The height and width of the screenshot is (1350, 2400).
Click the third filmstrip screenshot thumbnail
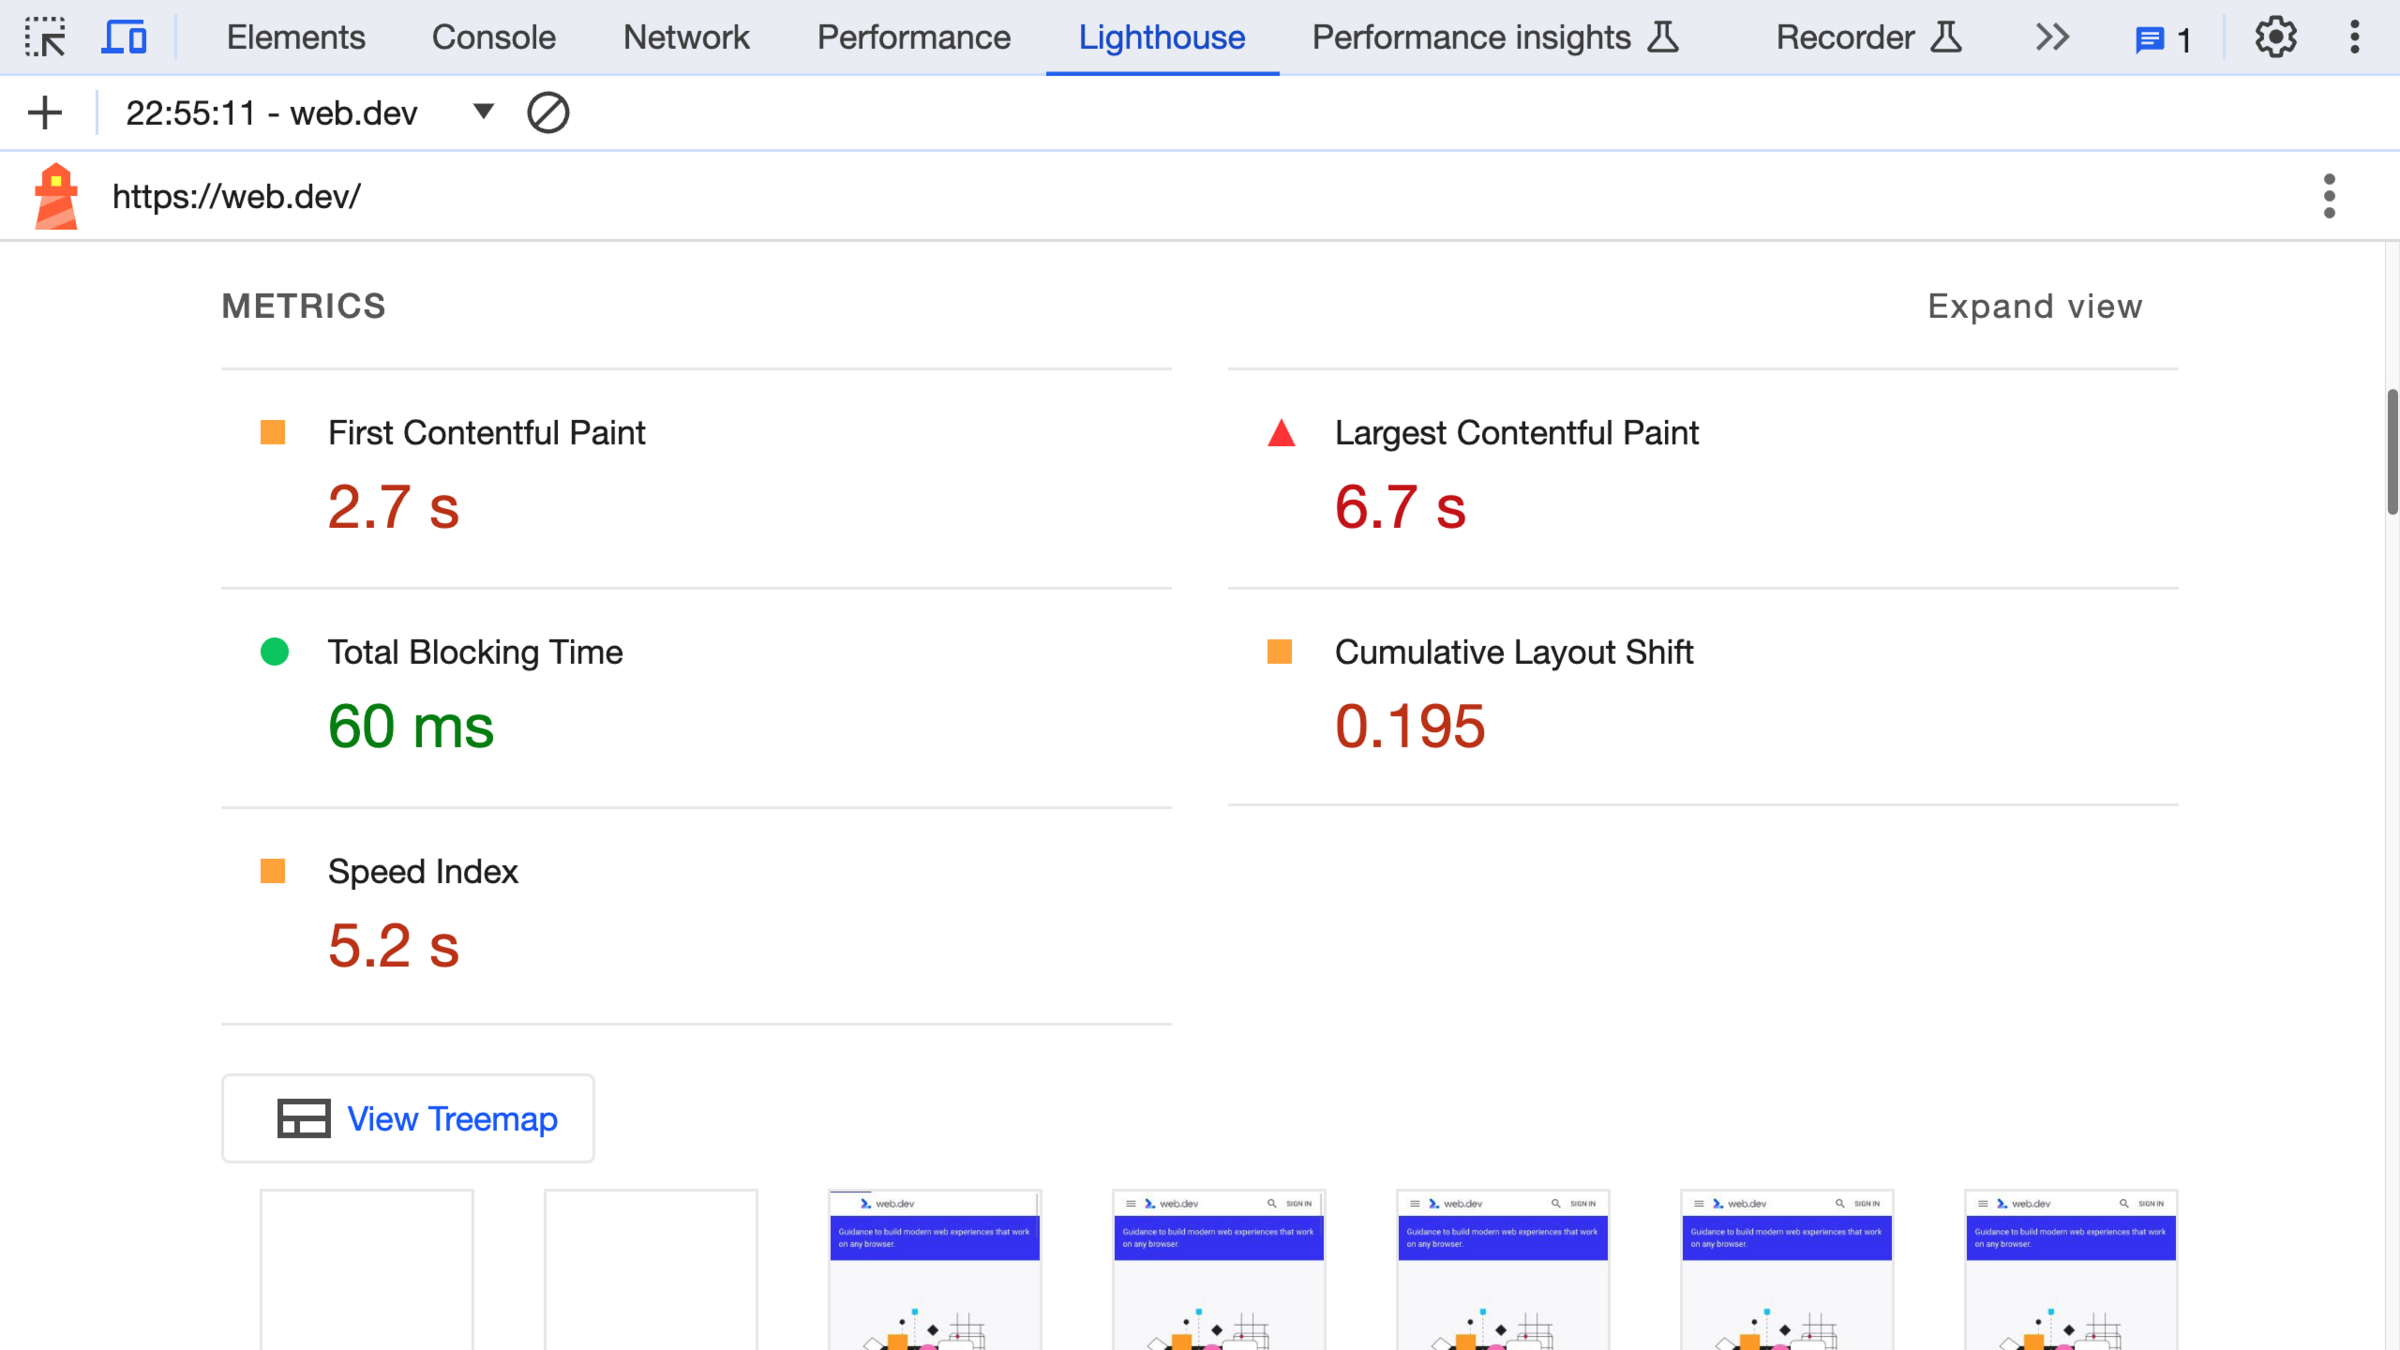click(934, 1270)
